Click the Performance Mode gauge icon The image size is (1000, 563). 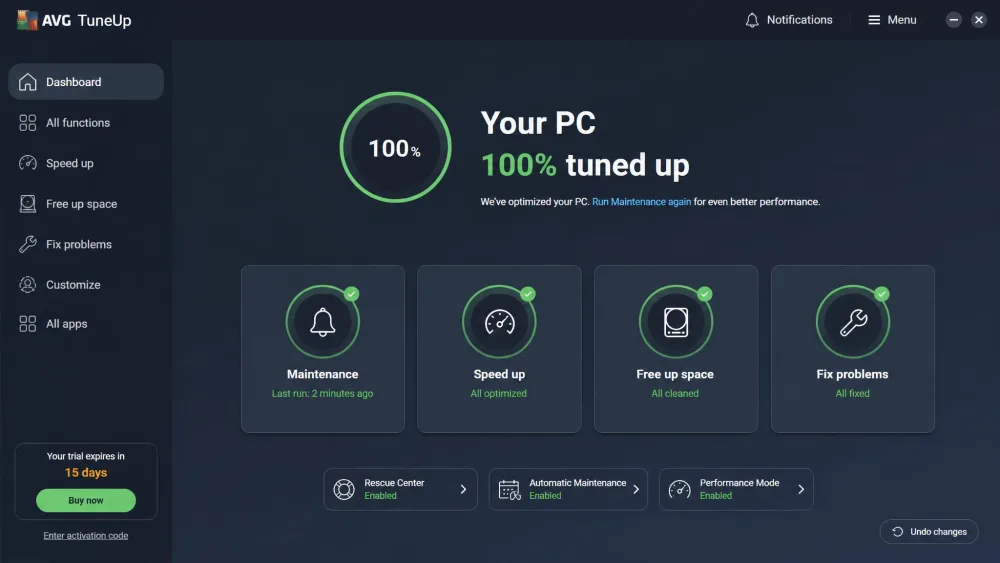point(679,489)
